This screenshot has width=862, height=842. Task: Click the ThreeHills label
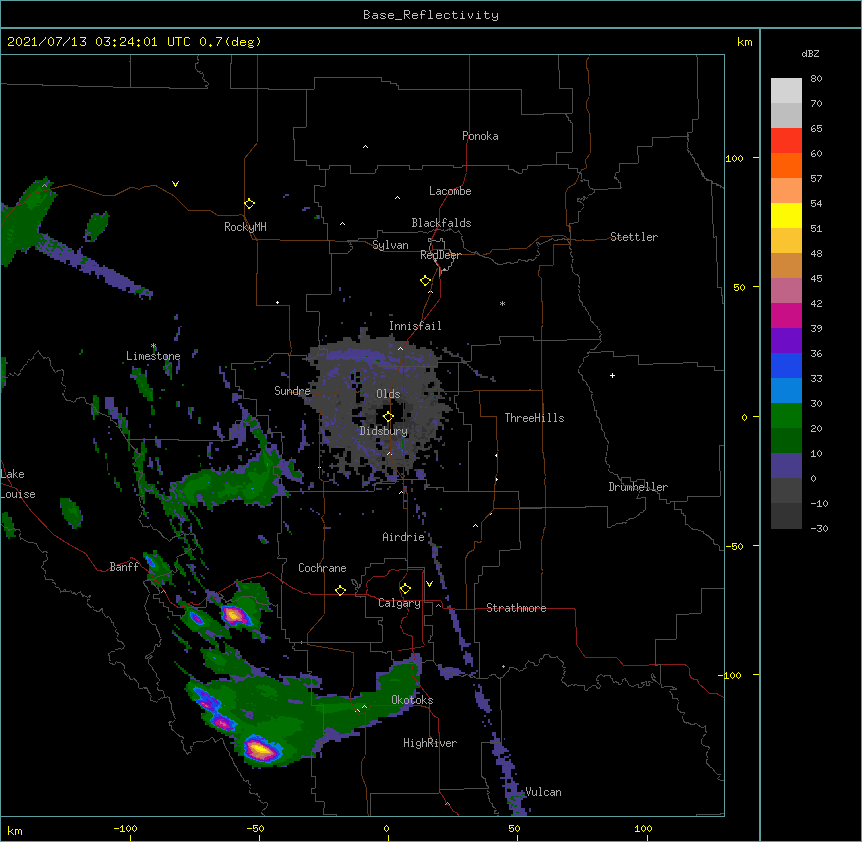534,418
